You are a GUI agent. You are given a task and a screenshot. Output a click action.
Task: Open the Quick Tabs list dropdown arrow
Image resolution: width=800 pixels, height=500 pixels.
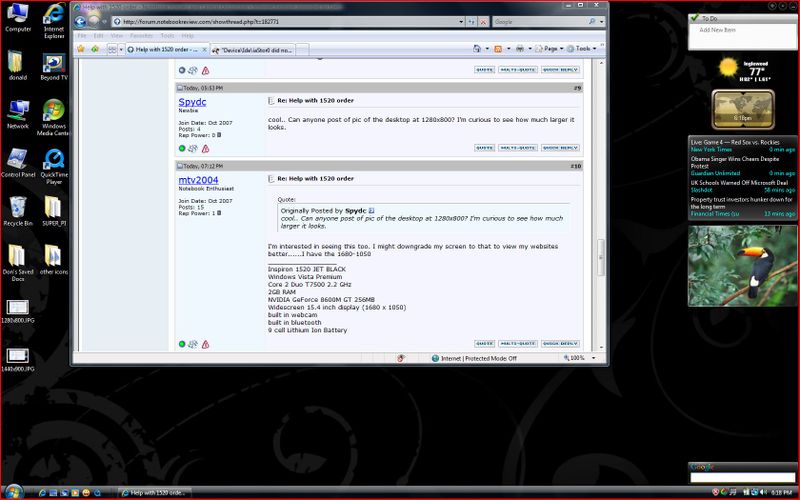[121, 49]
